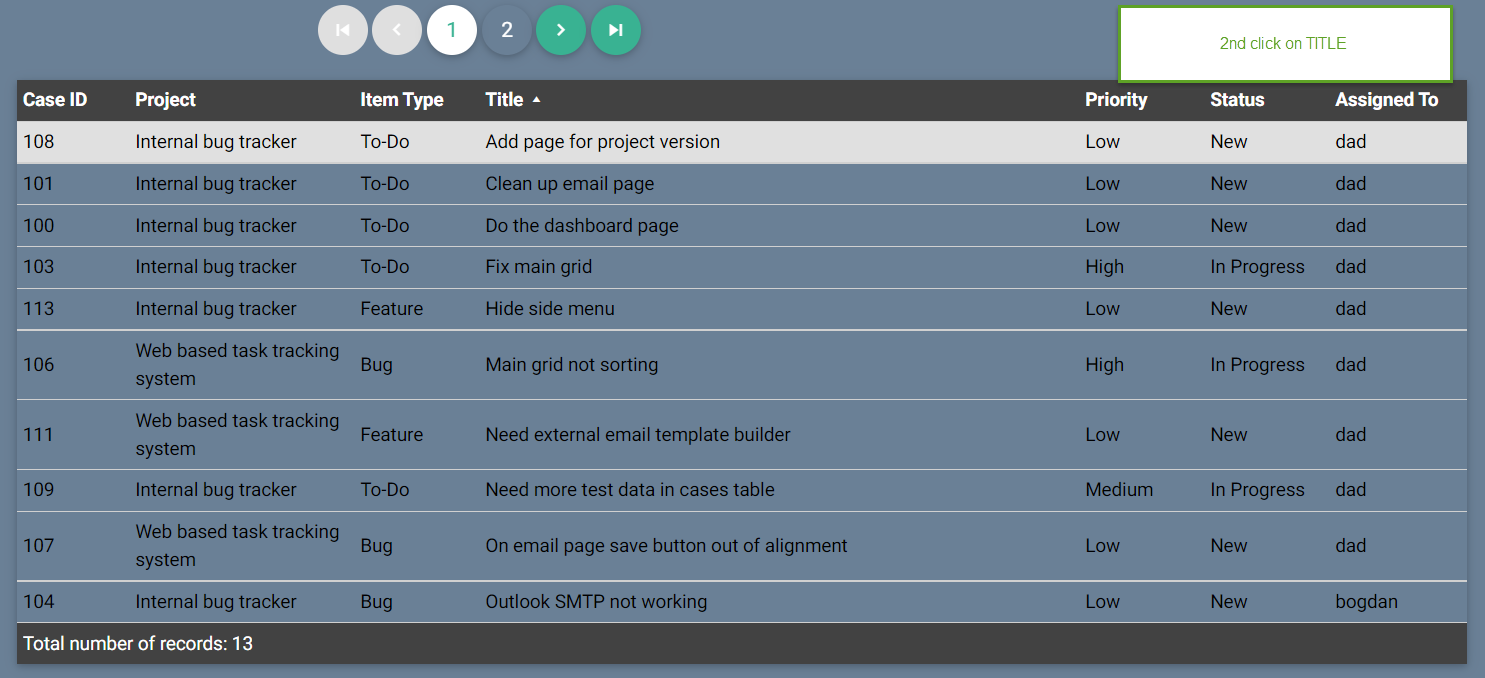Click 'On email page save button out of alignment'
1485x678 pixels.
[x=667, y=546]
